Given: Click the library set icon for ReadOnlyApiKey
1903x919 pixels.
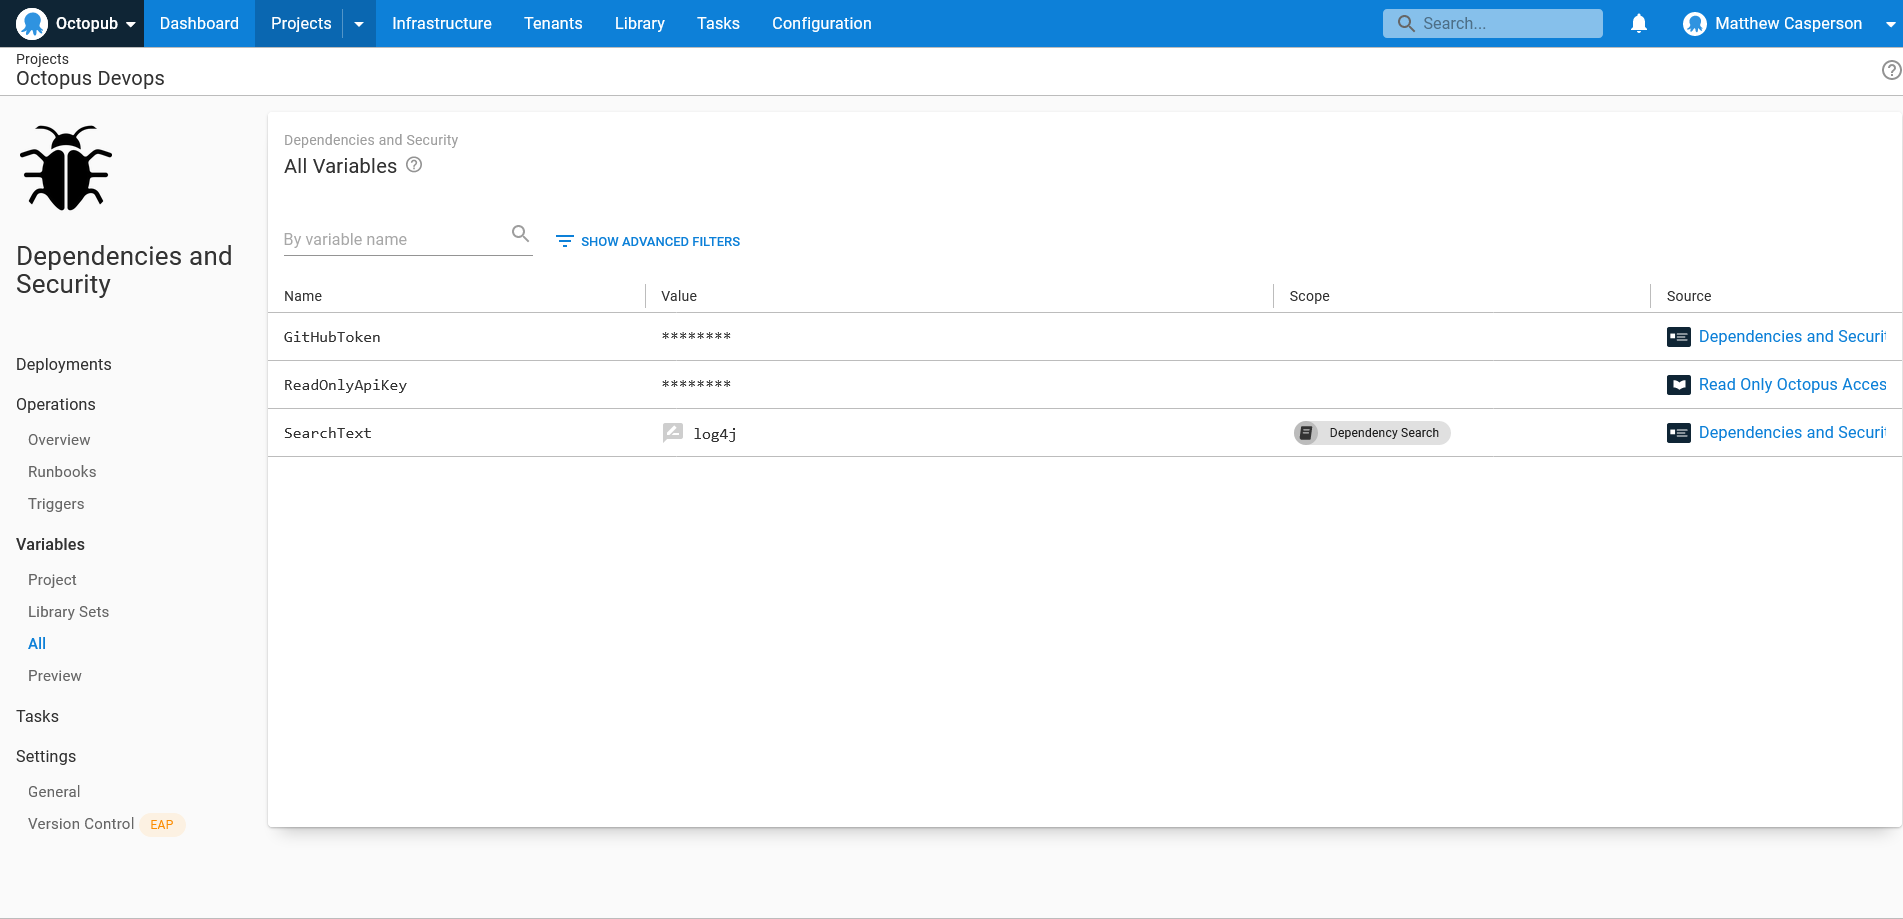Looking at the screenshot, I should (1678, 385).
